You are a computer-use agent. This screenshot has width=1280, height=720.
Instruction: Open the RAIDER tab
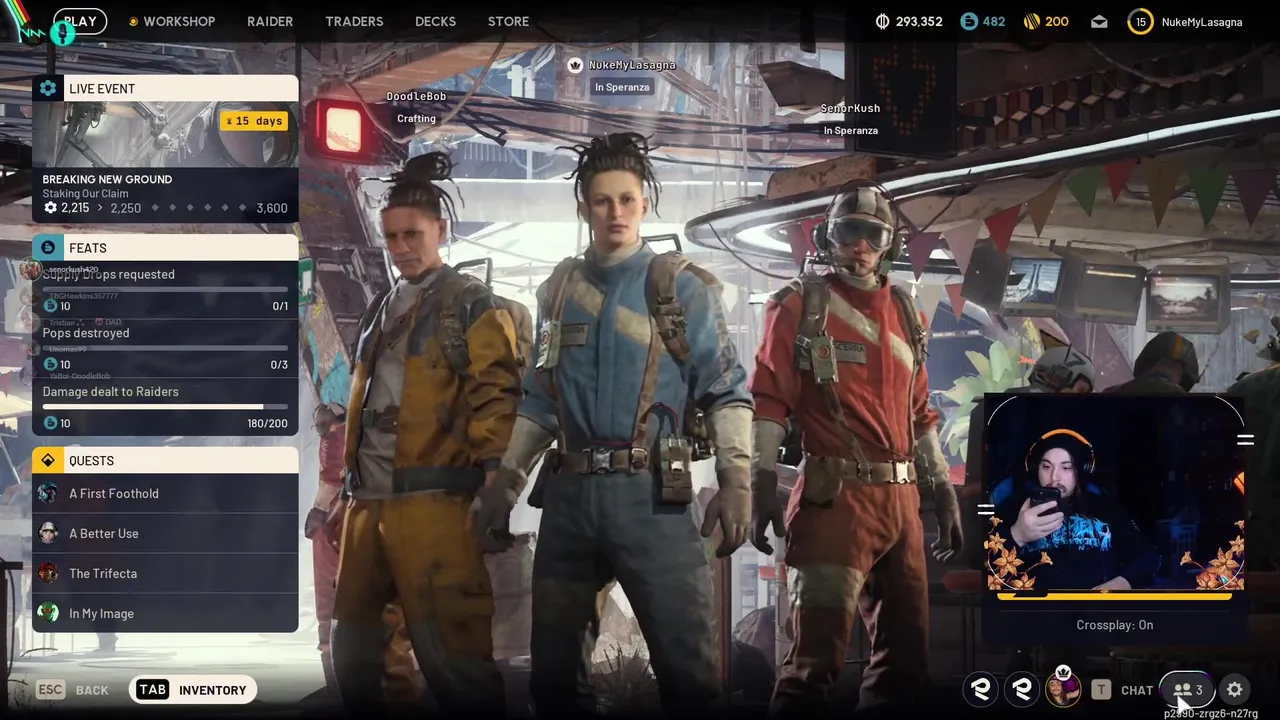click(x=270, y=21)
